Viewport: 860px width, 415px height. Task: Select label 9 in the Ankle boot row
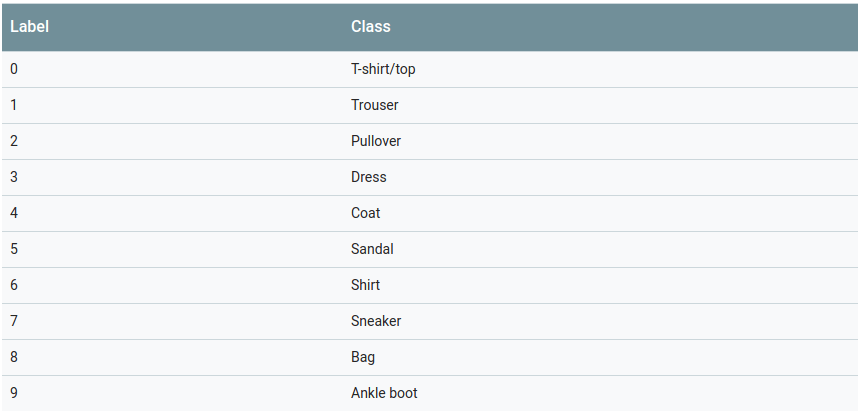(14, 393)
